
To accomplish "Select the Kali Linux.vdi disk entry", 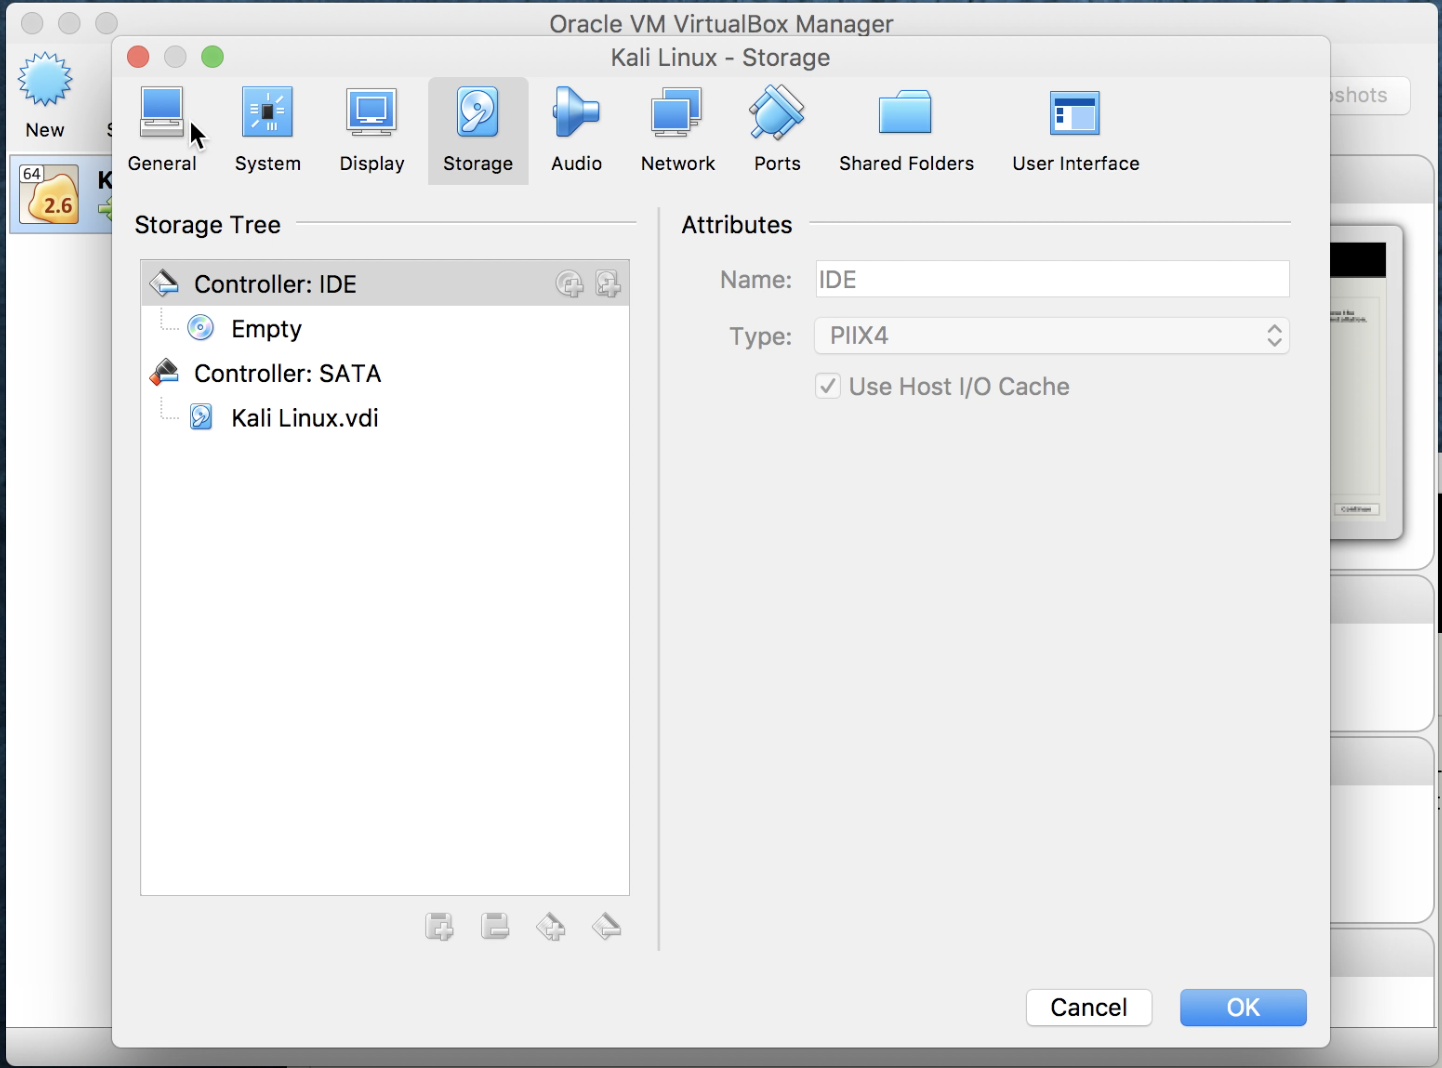I will point(385,417).
